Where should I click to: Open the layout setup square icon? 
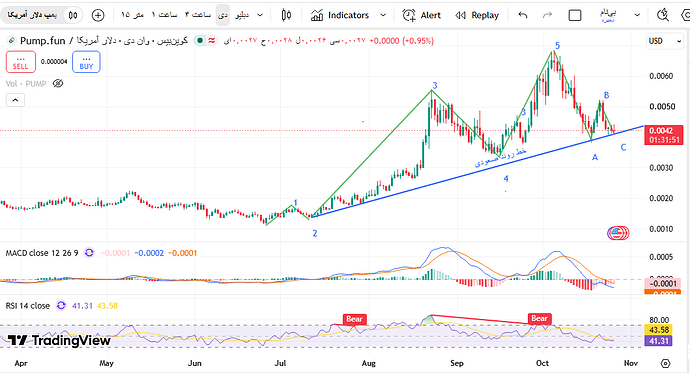[x=575, y=15]
